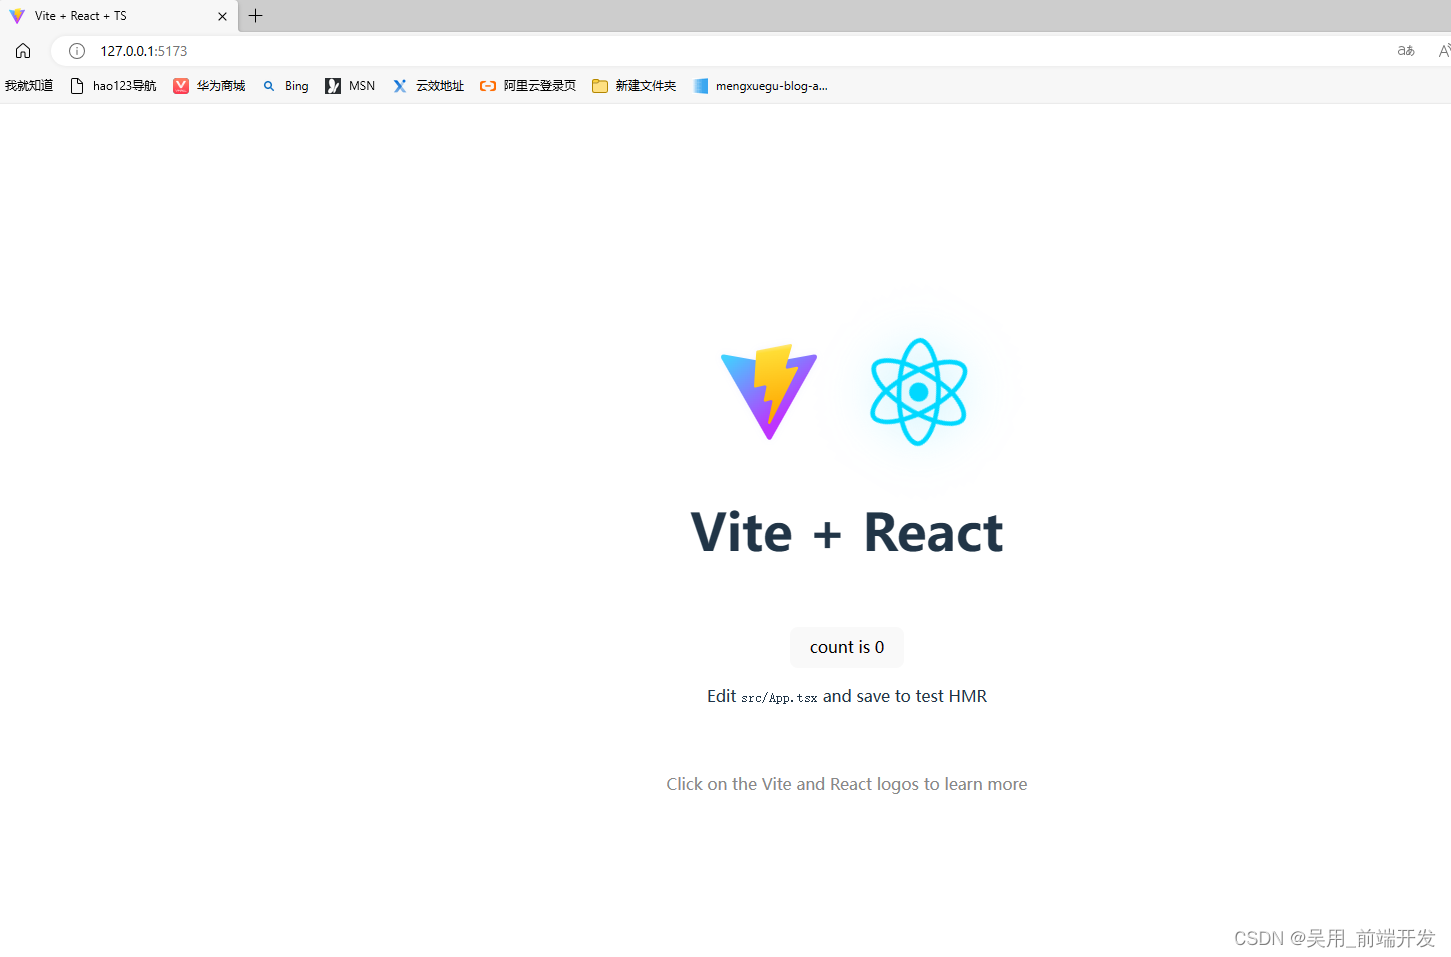This screenshot has width=1451, height=957.
Task: Open site information icon in address bar
Action: pos(77,51)
